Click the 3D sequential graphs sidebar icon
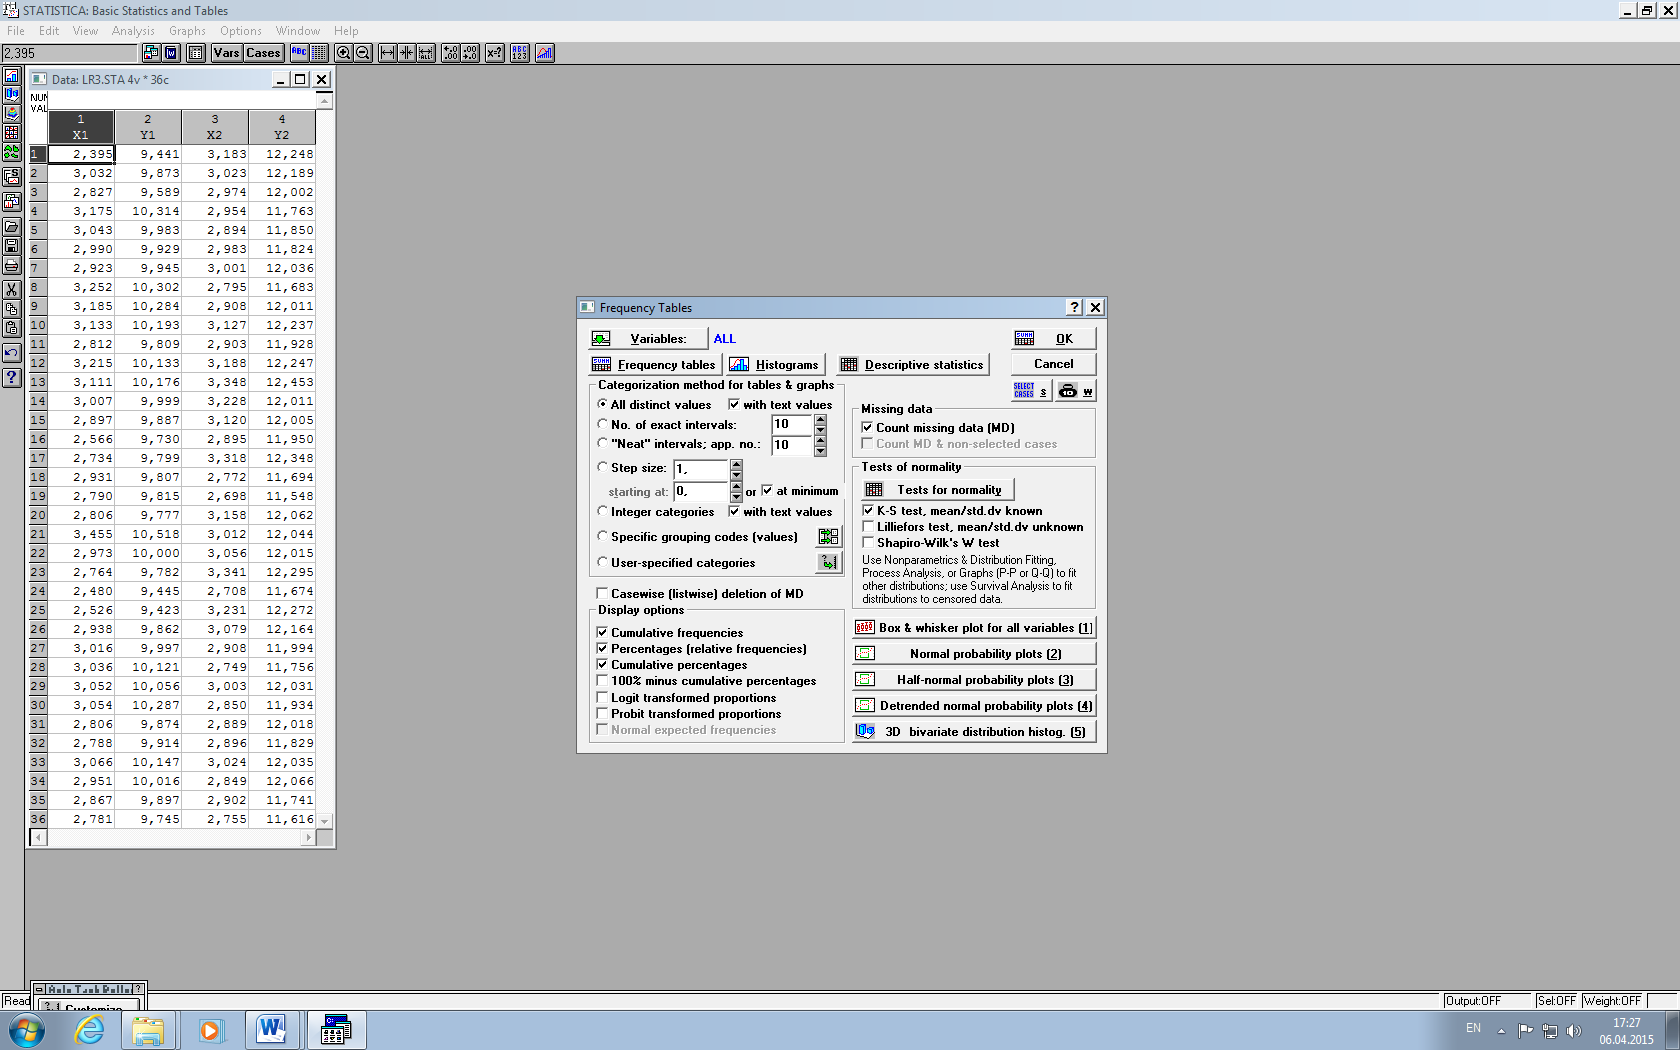The image size is (1680, 1050). (x=11, y=95)
